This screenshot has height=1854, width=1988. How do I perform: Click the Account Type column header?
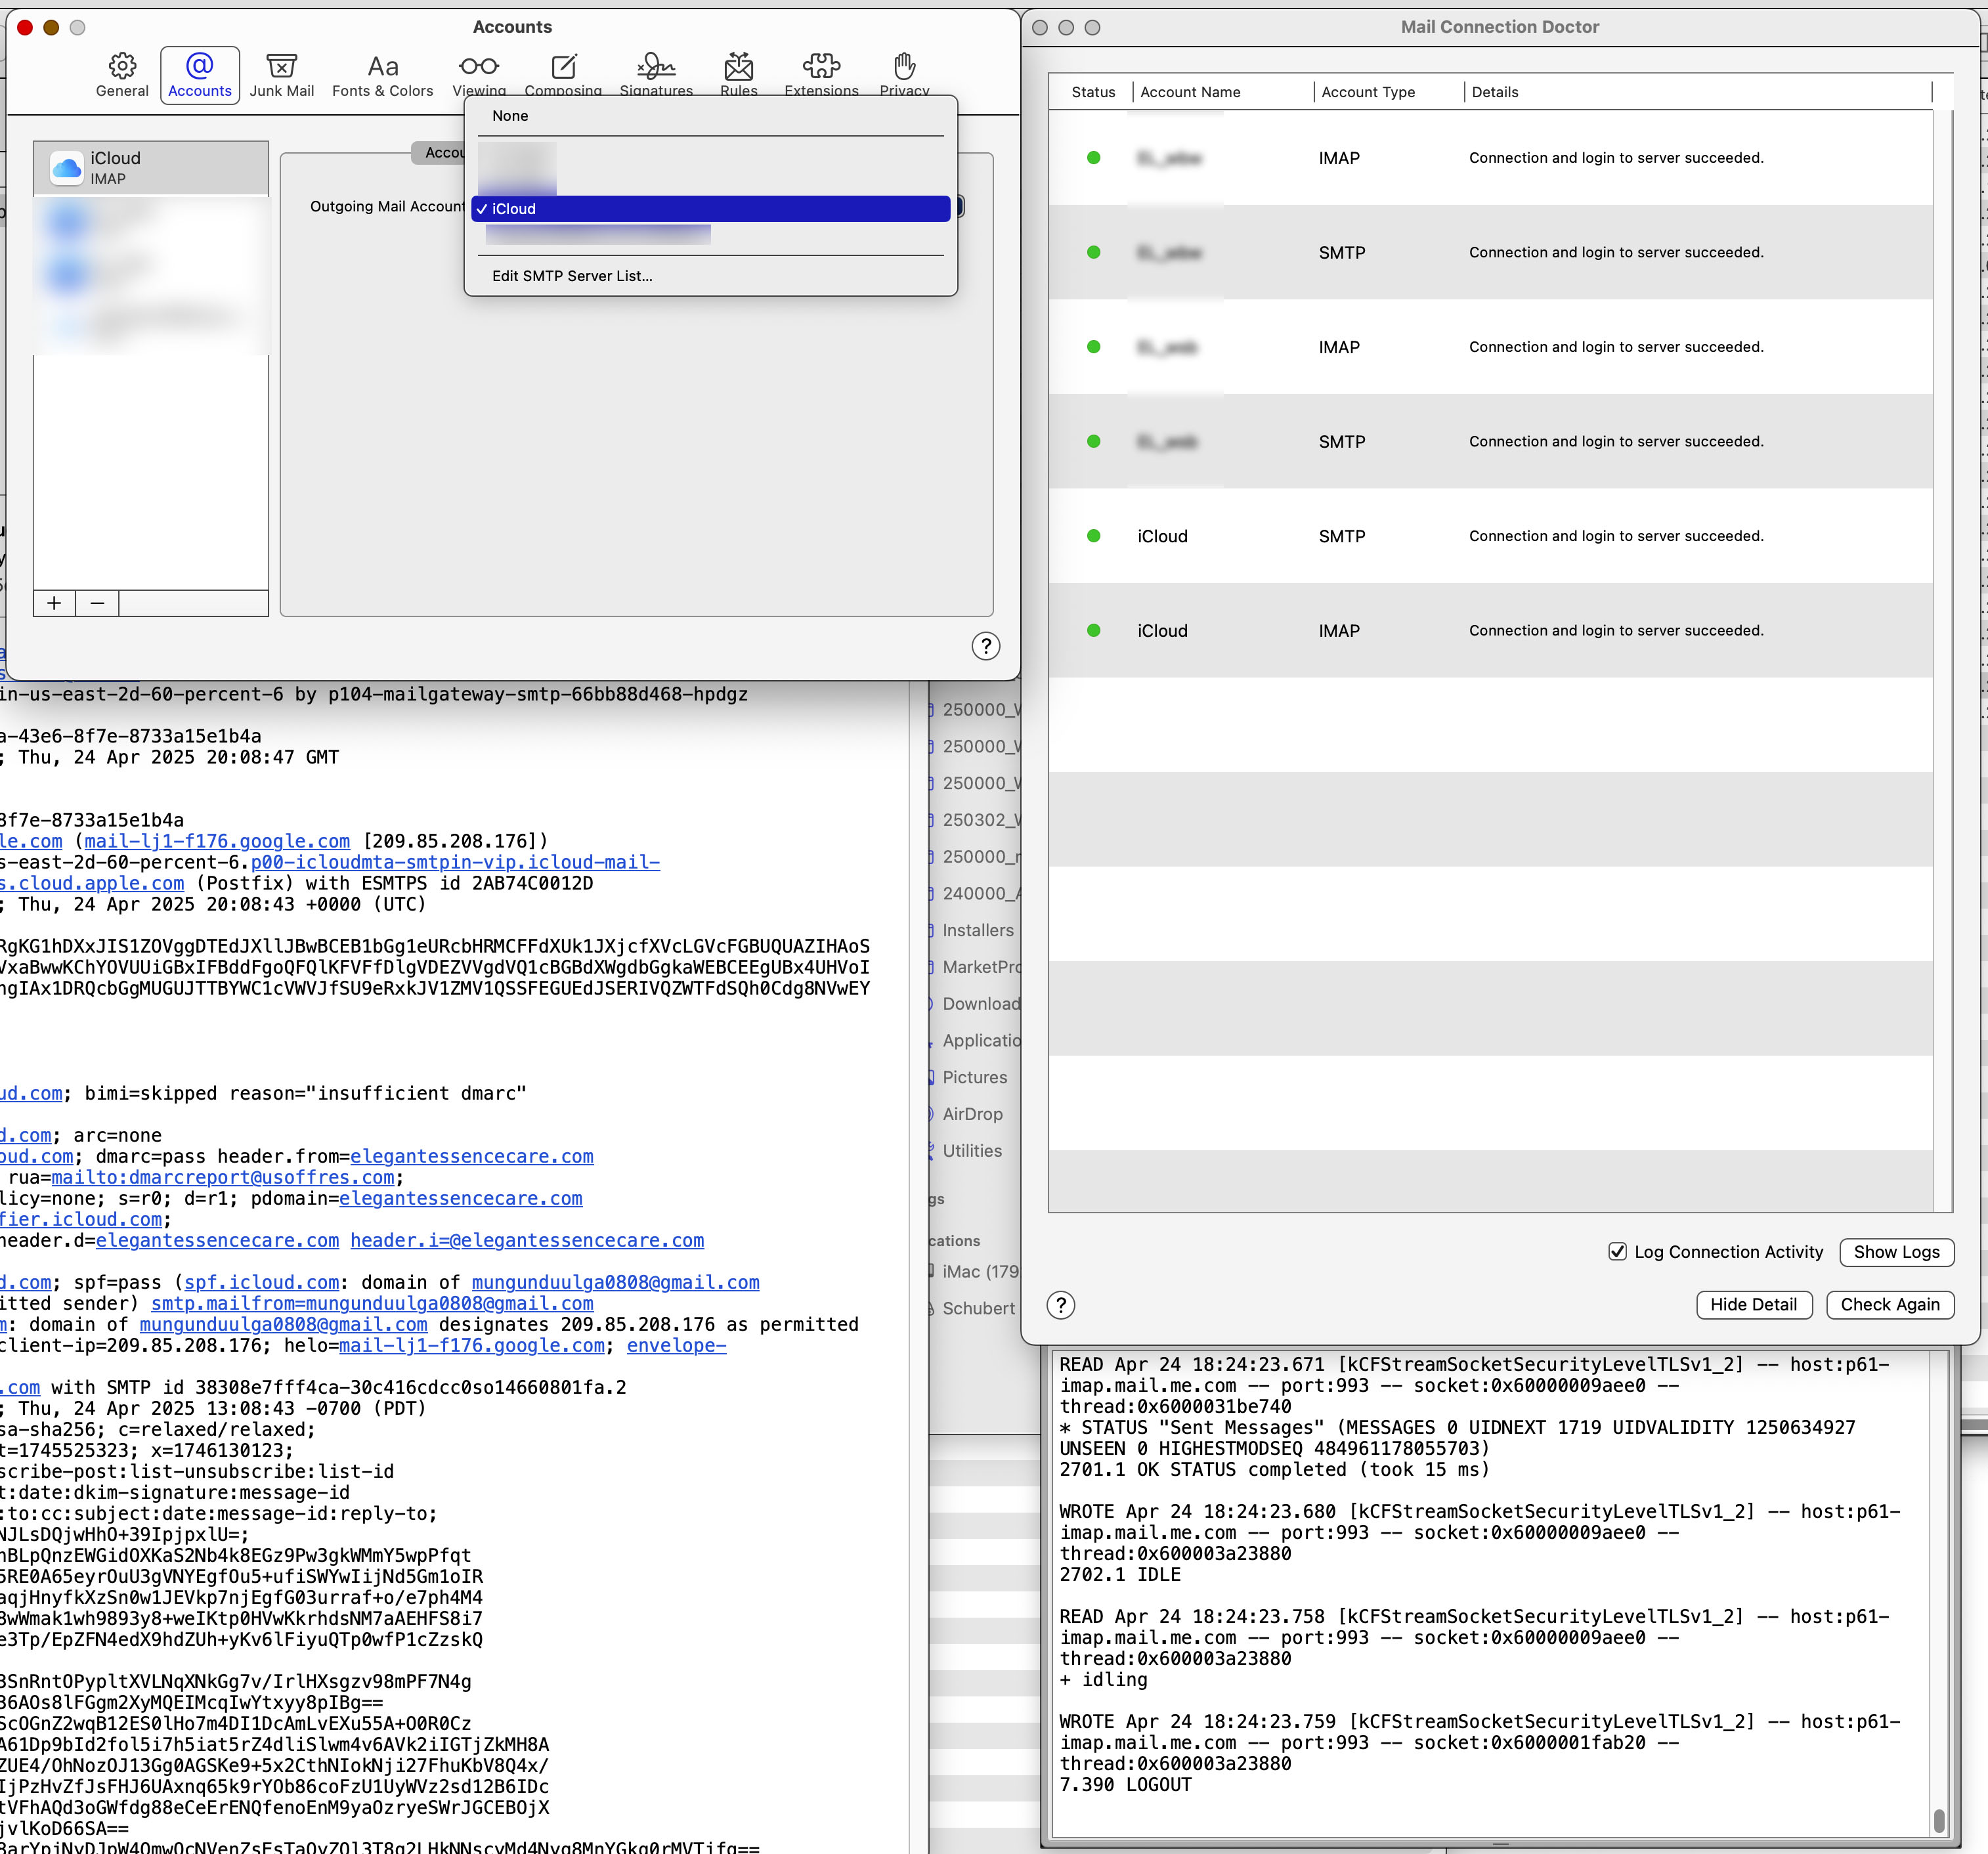coord(1367,92)
